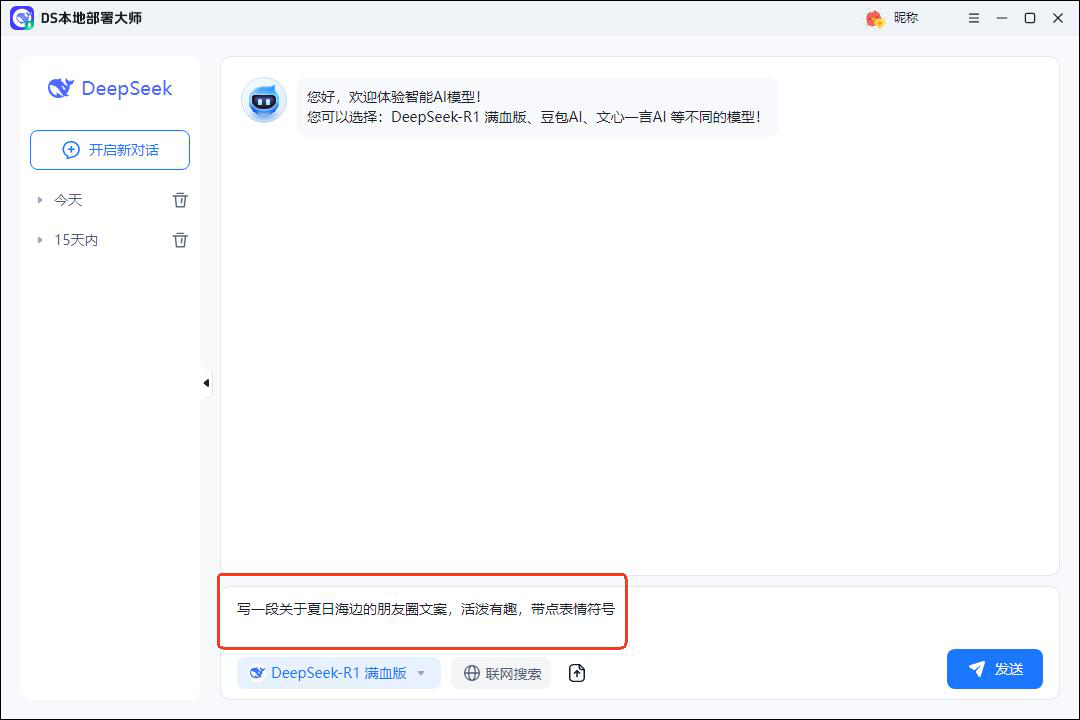Click the send paper-plane icon
Viewport: 1080px width, 720px height.
point(975,669)
